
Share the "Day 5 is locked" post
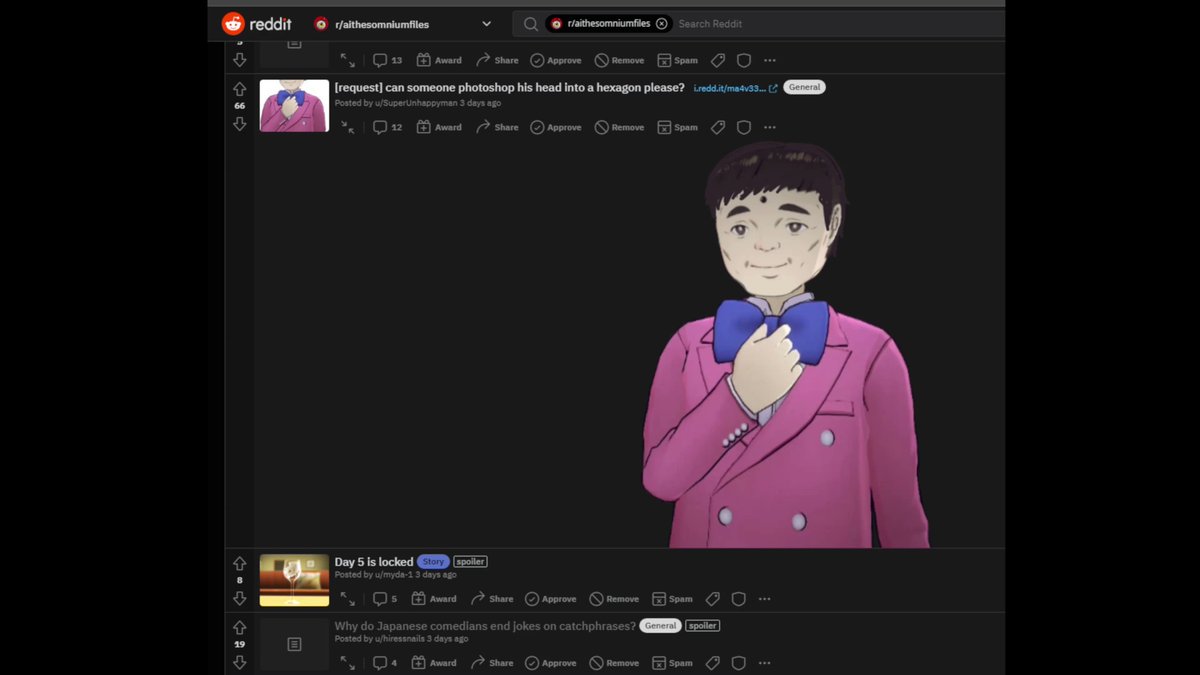coord(492,599)
